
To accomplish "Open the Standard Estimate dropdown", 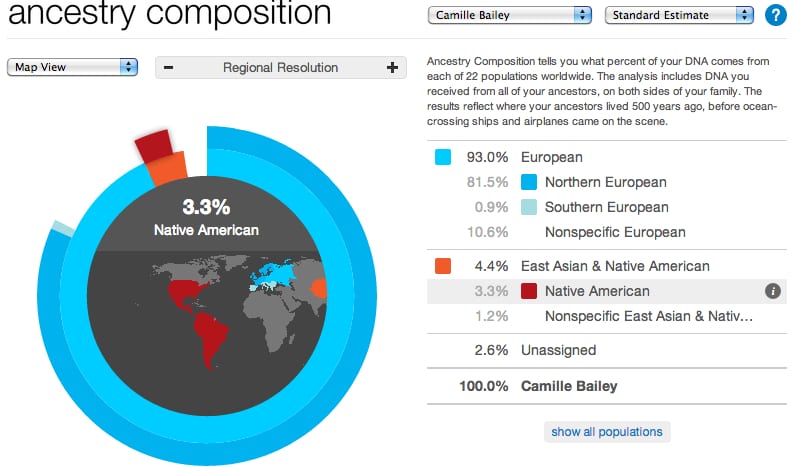I will (679, 15).
